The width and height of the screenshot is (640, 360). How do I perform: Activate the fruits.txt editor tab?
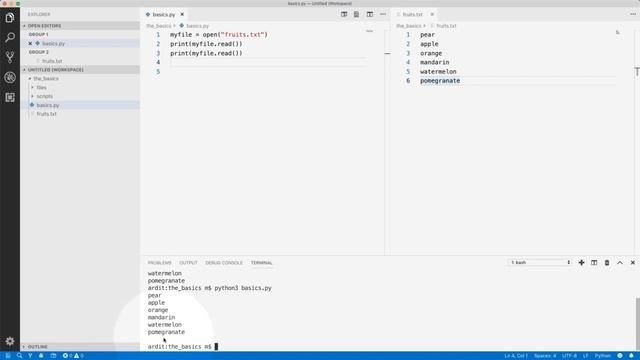pos(412,14)
